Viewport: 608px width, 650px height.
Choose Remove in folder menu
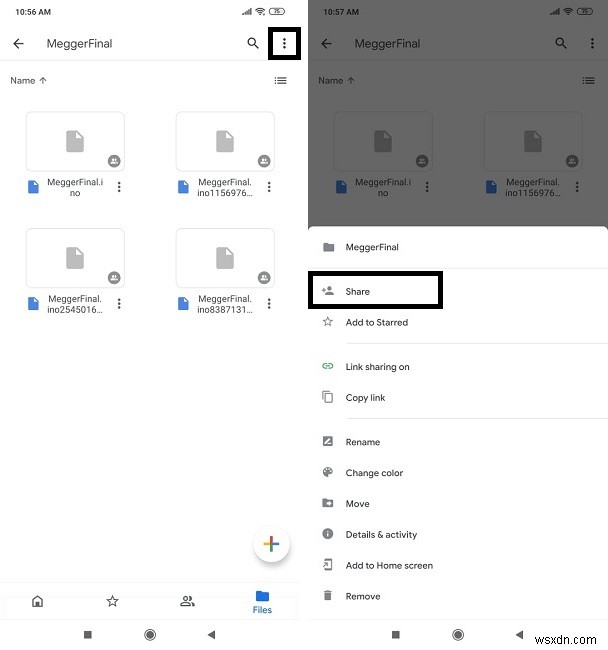click(x=458, y=596)
